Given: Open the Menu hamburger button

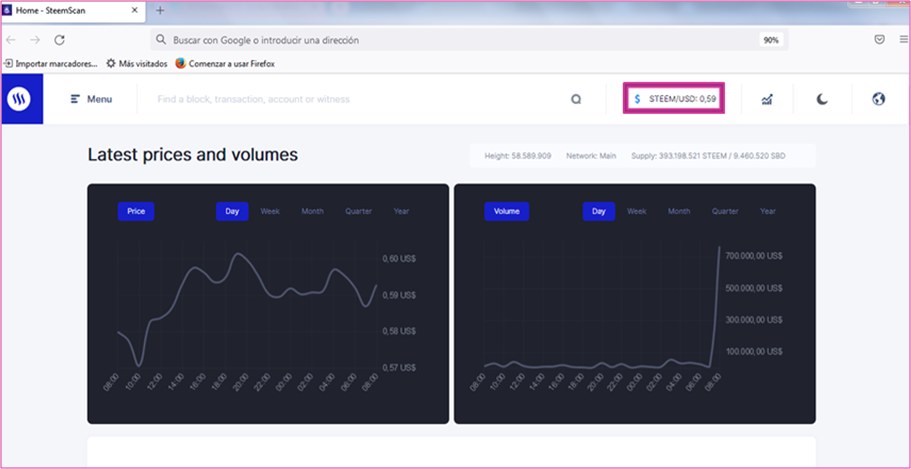Looking at the screenshot, I should tap(91, 99).
